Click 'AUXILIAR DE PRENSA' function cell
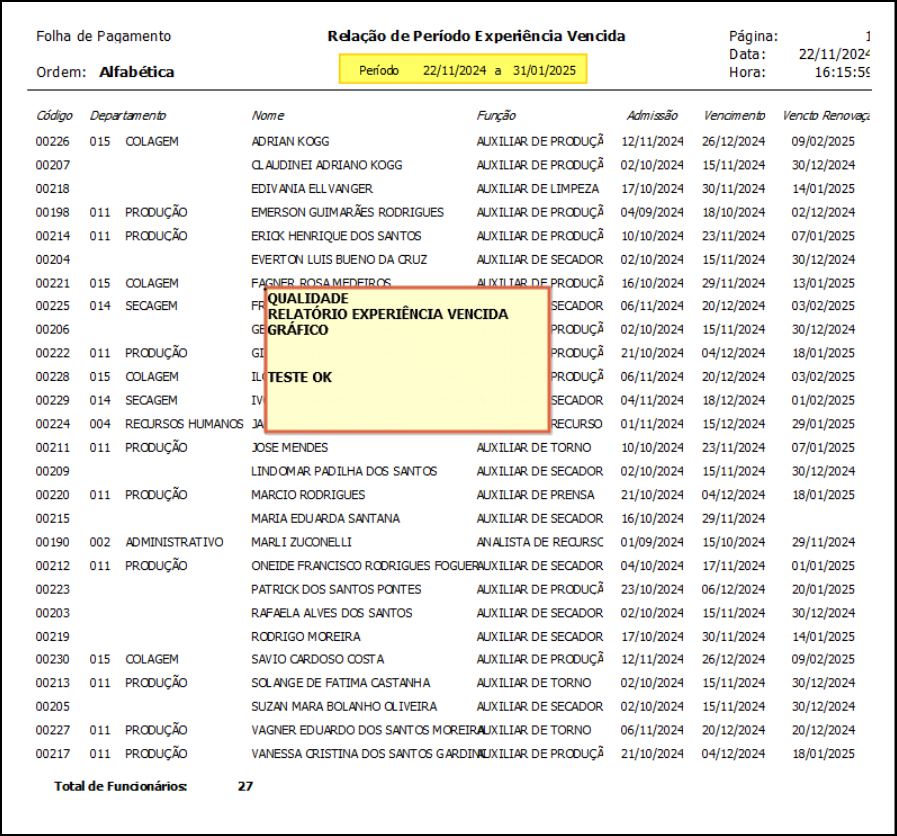The width and height of the screenshot is (897, 836). point(535,495)
